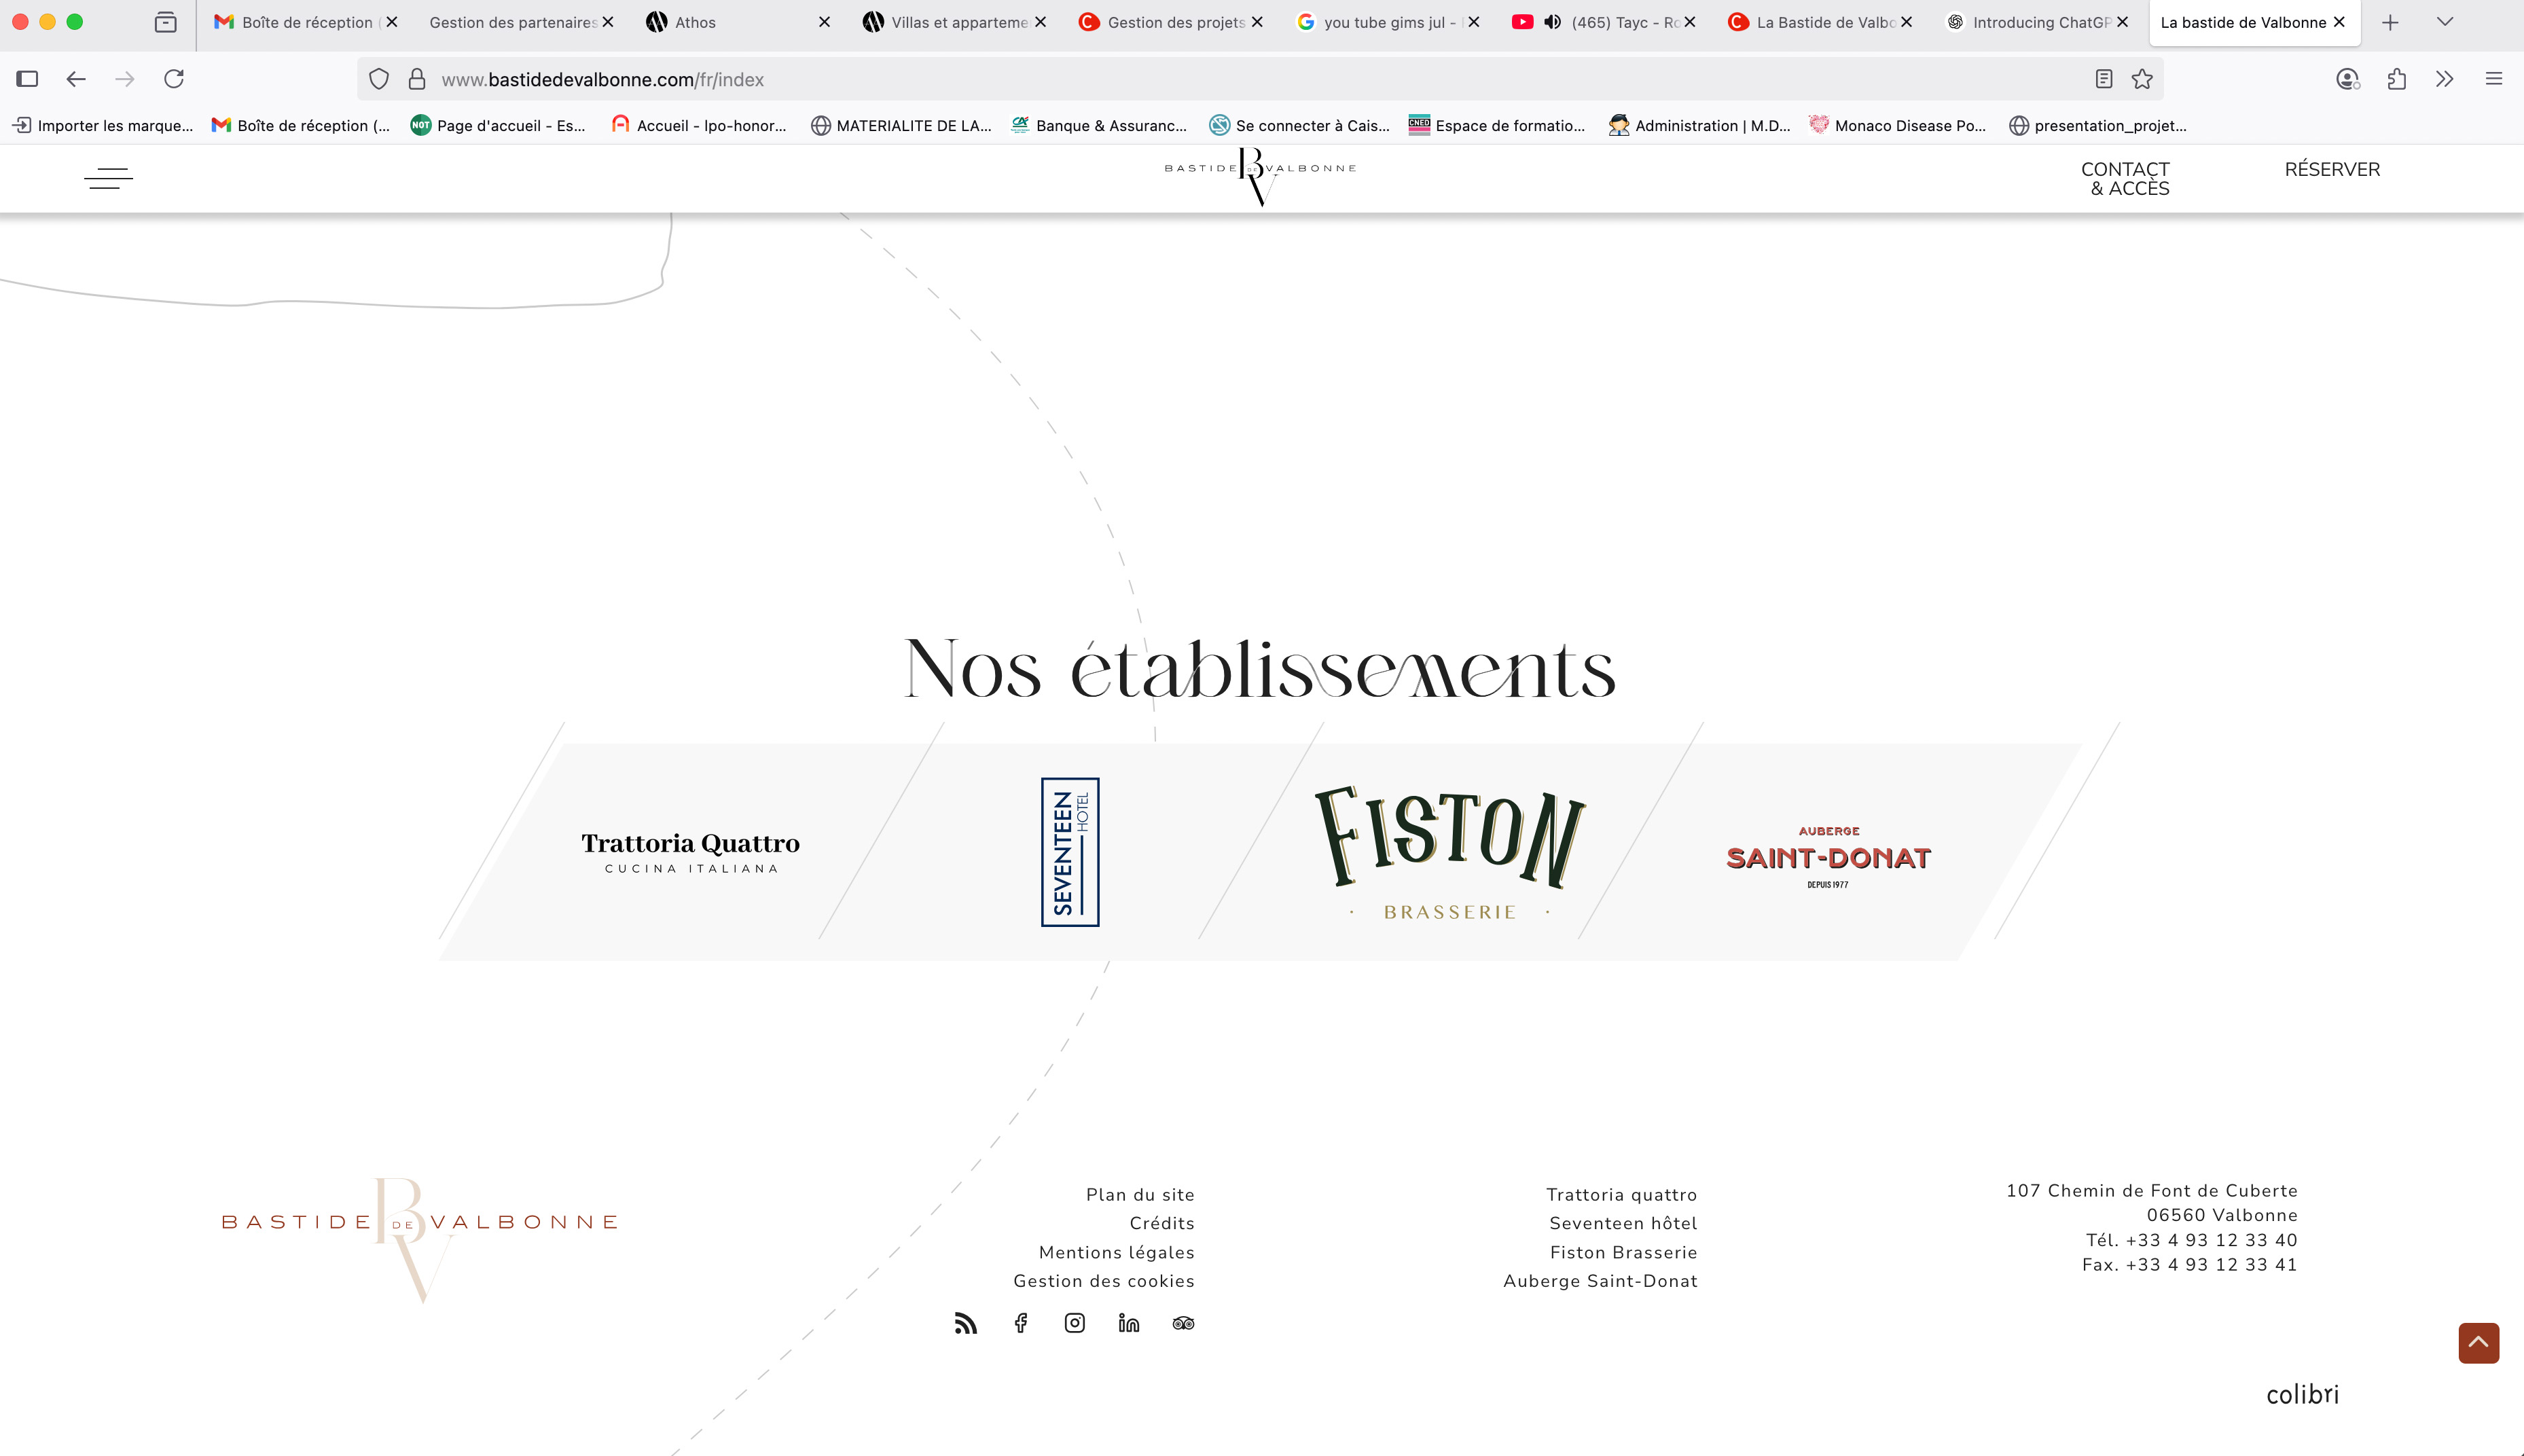Click the browser back arrow
The image size is (2524, 1456).
[76, 79]
